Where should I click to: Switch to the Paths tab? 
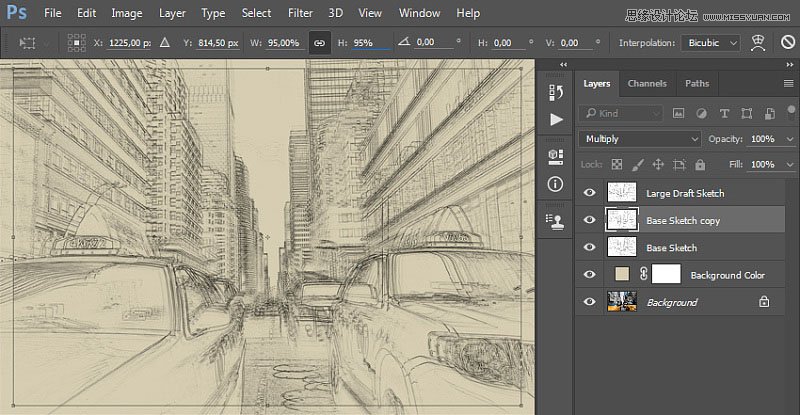pos(697,84)
